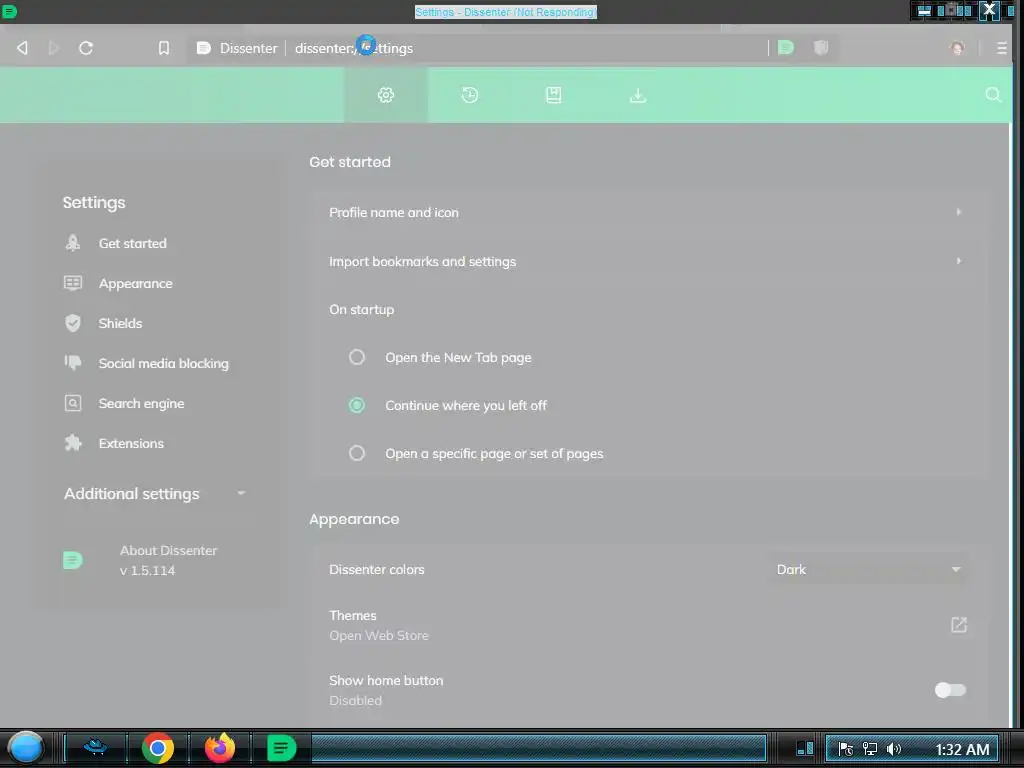Screen dimensions: 1024x768
Task: Click the Appearance sidebar icon
Action: pos(72,283)
